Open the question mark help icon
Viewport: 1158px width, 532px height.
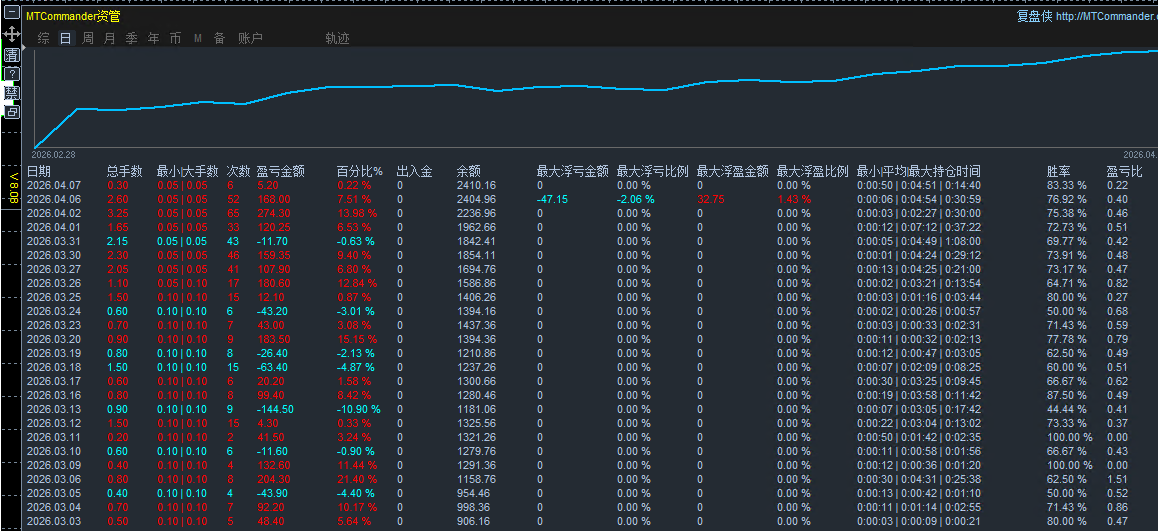11,74
